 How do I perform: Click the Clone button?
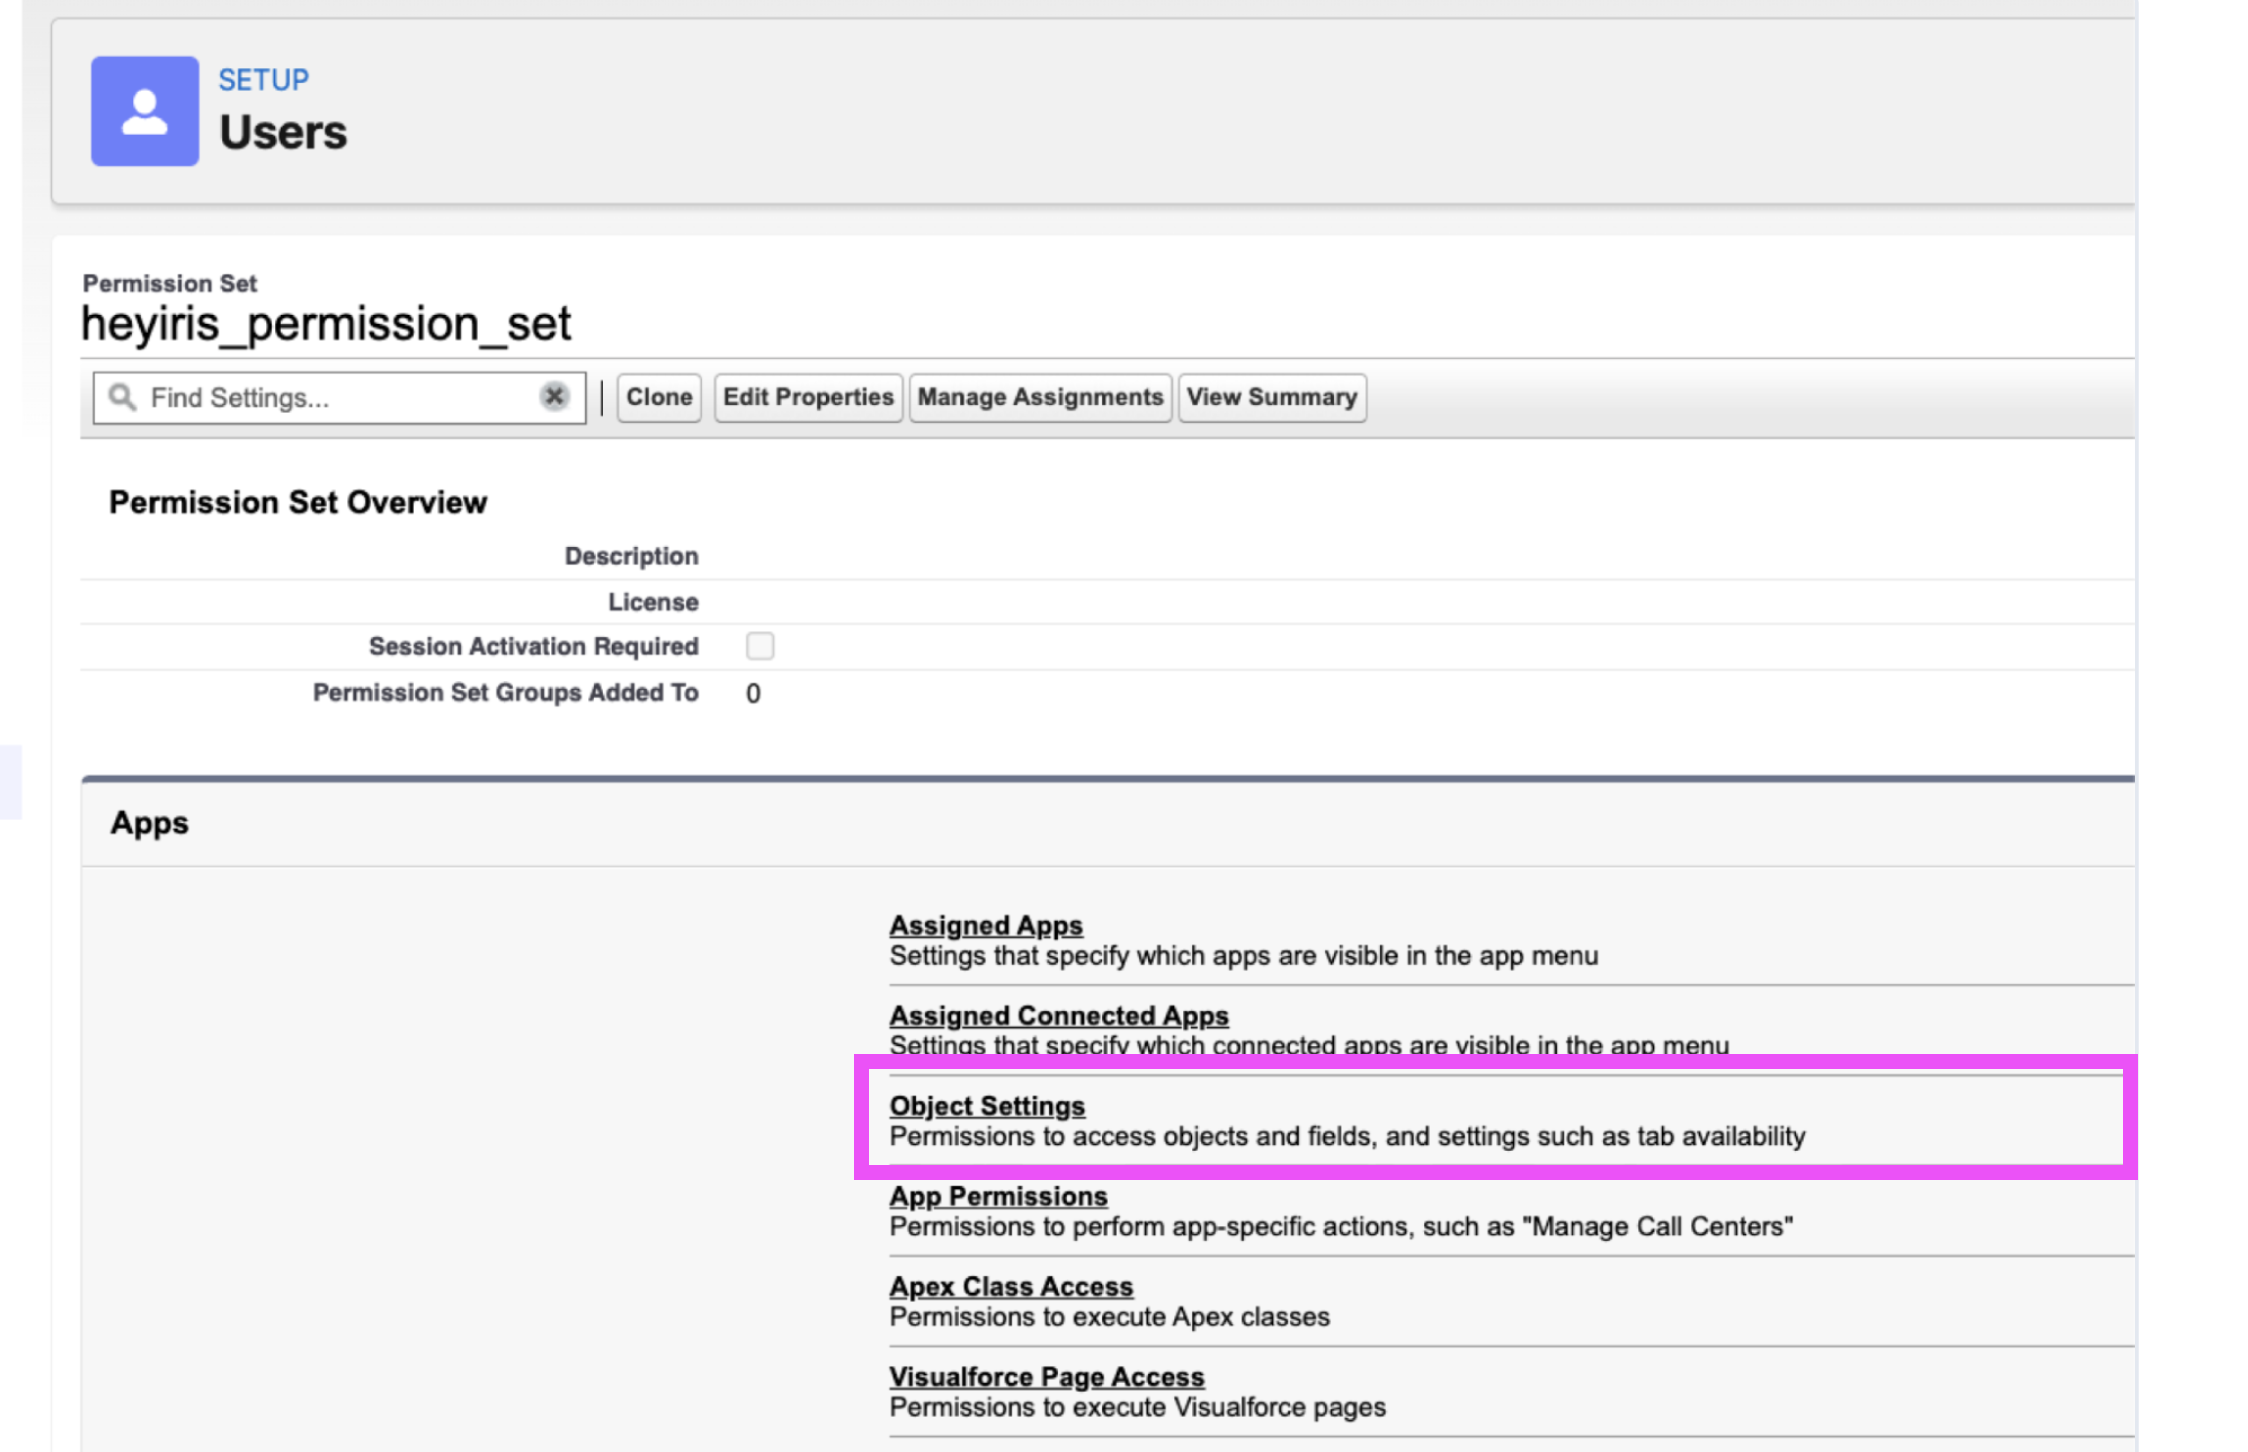(659, 397)
